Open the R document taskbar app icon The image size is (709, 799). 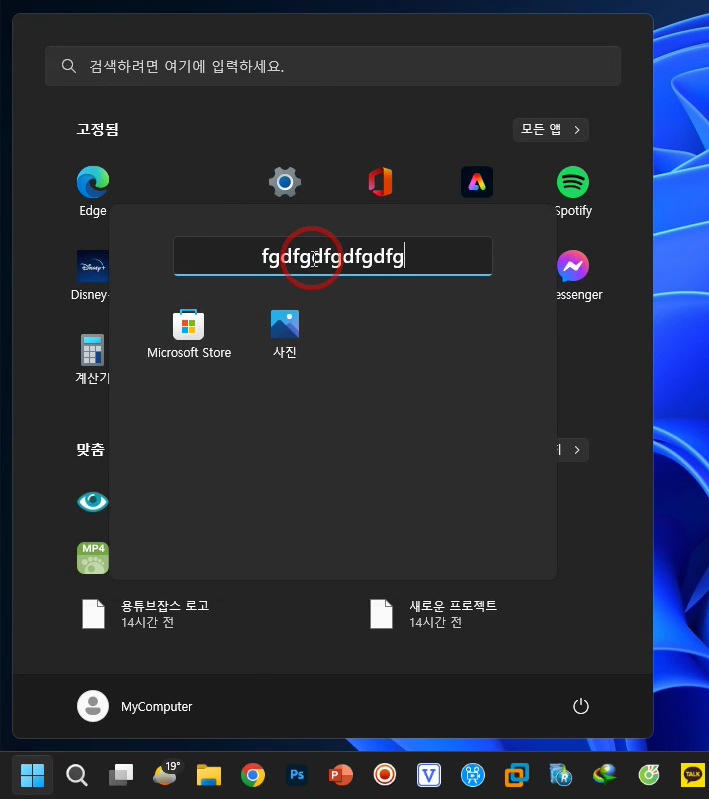pos(561,775)
